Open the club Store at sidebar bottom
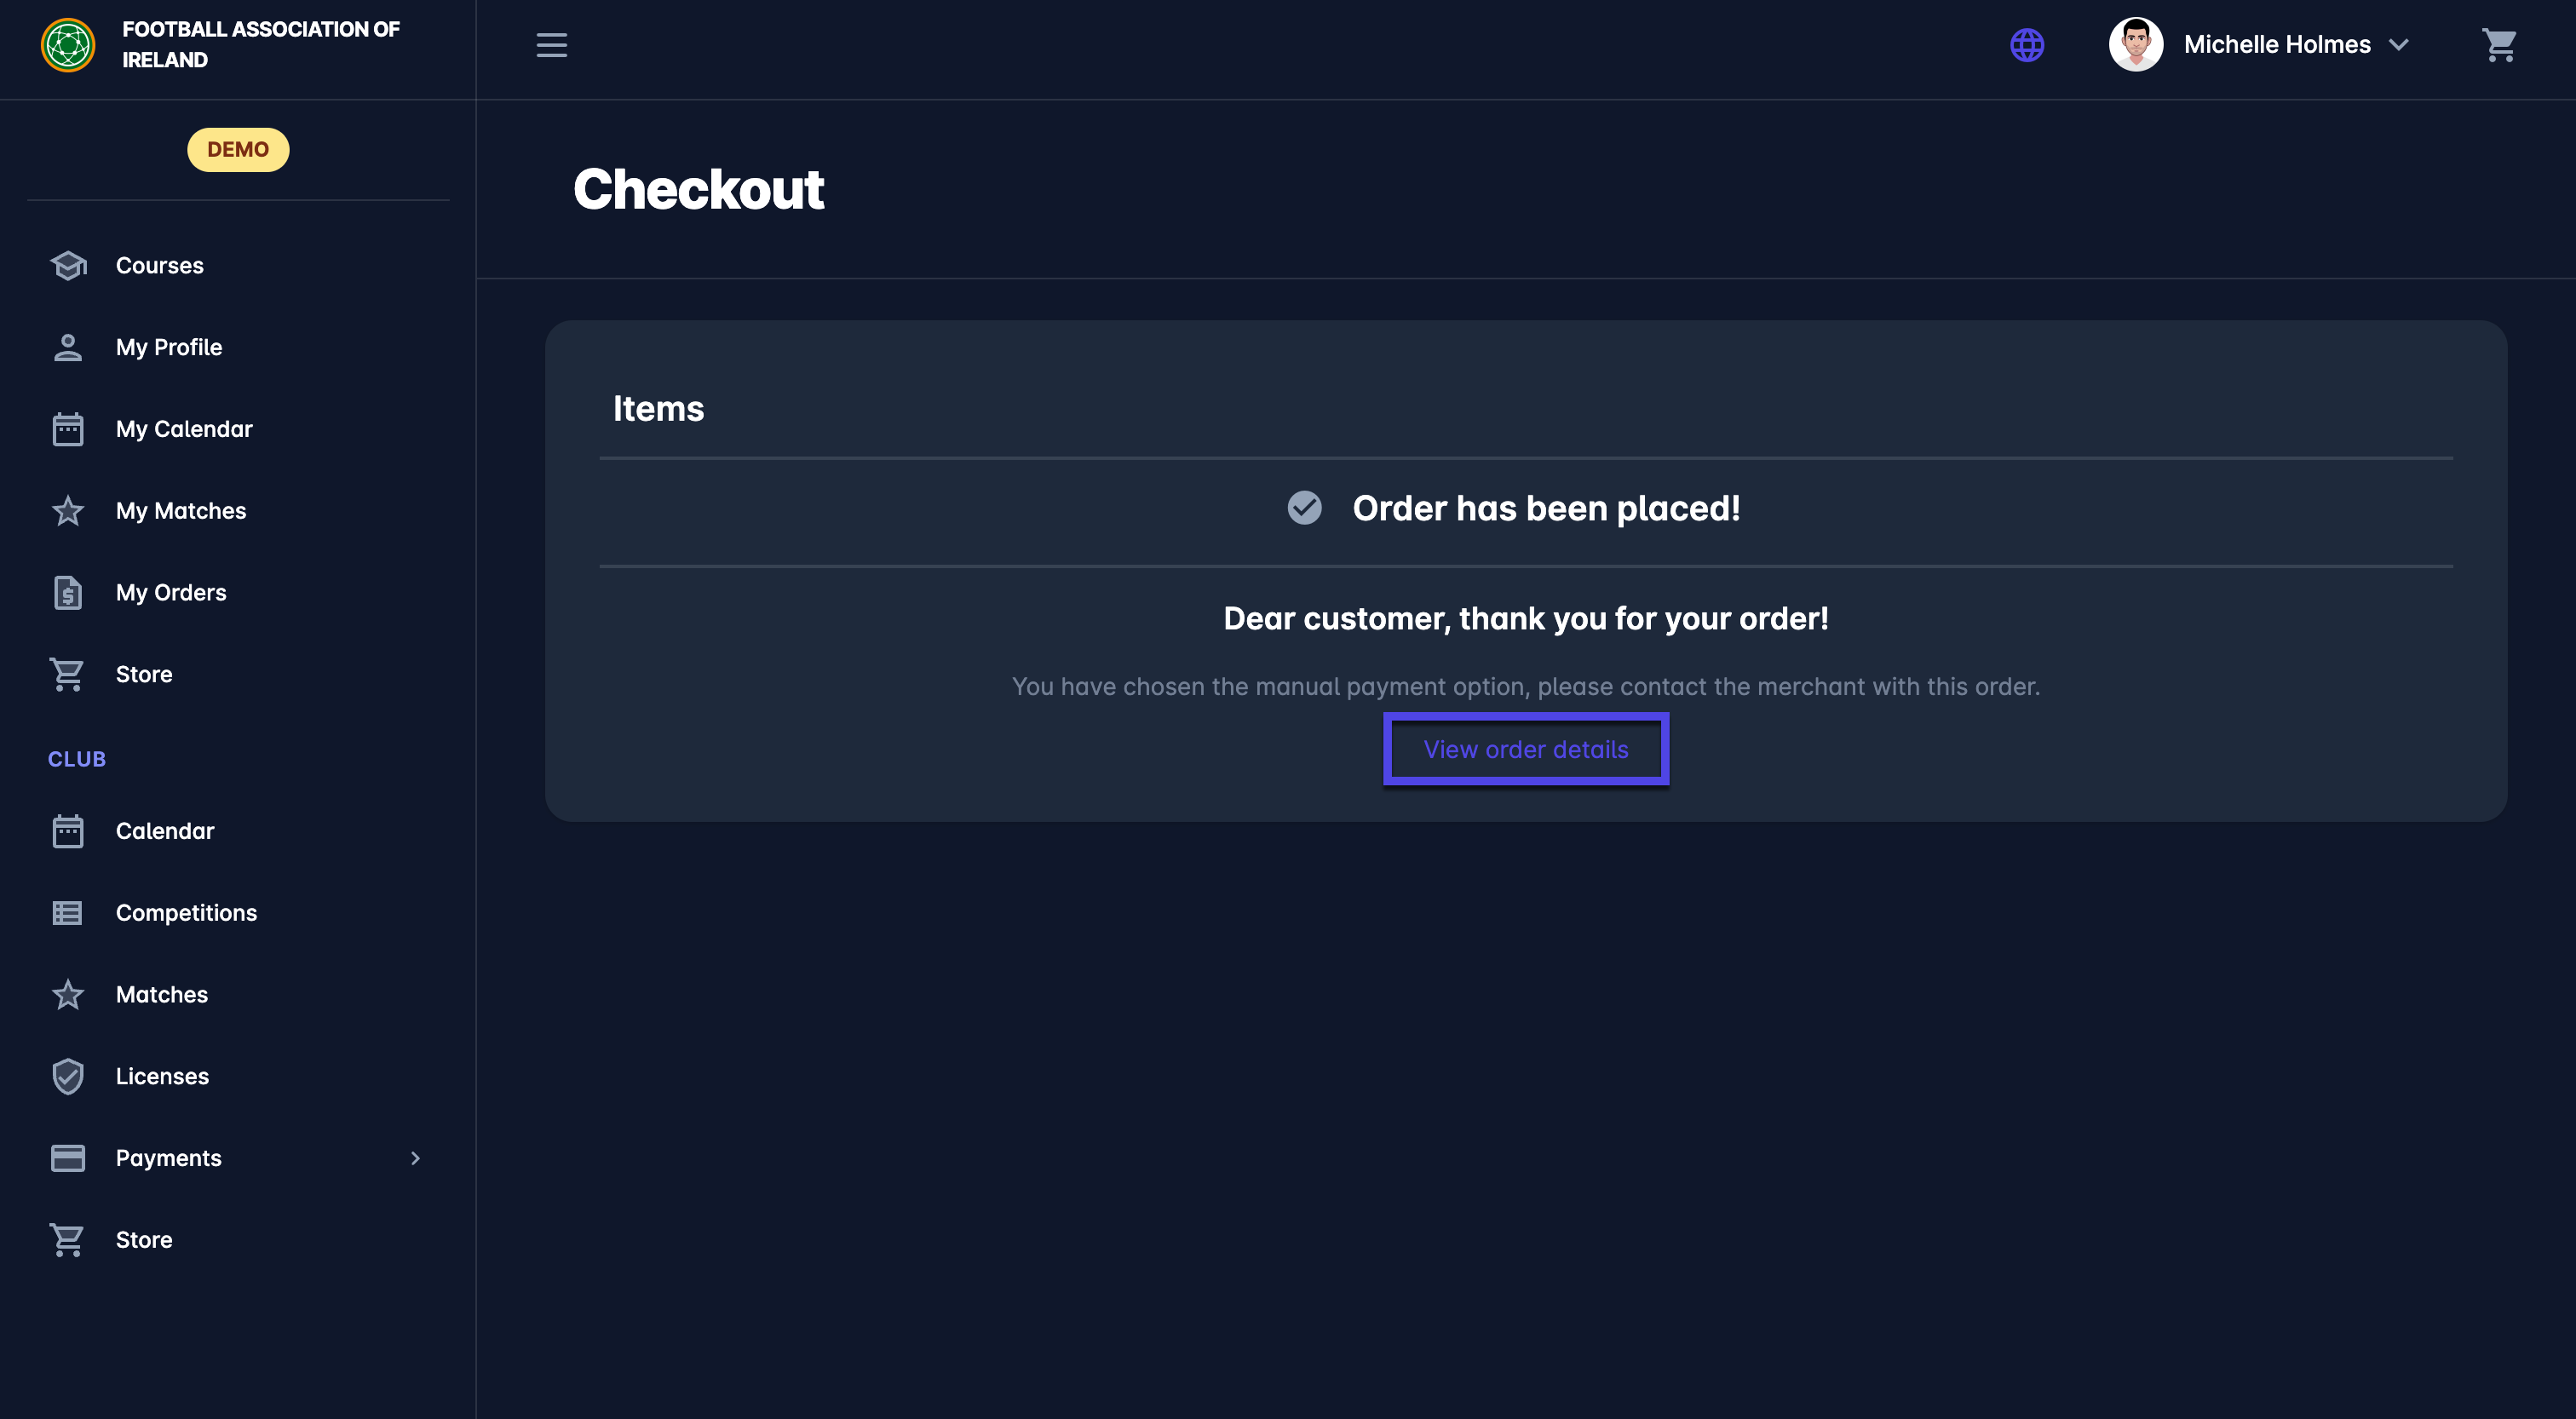Image resolution: width=2576 pixels, height=1419 pixels. tap(144, 1240)
